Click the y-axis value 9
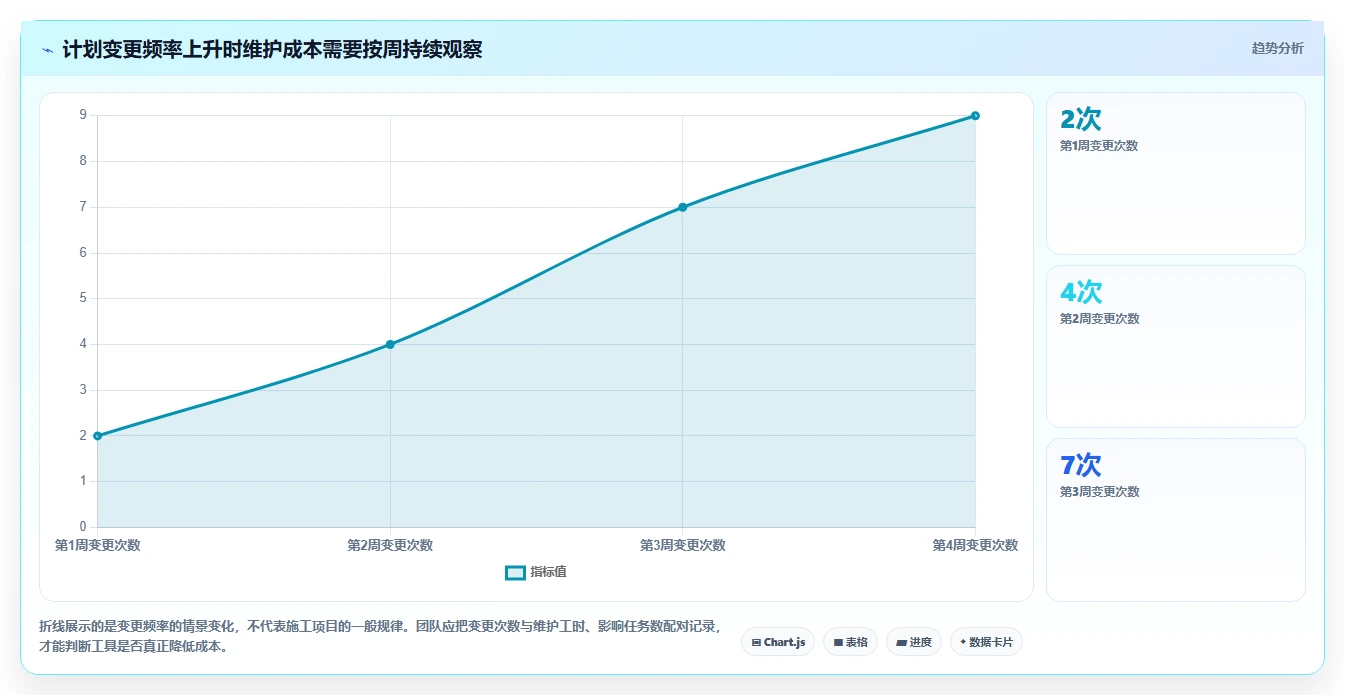 (83, 115)
